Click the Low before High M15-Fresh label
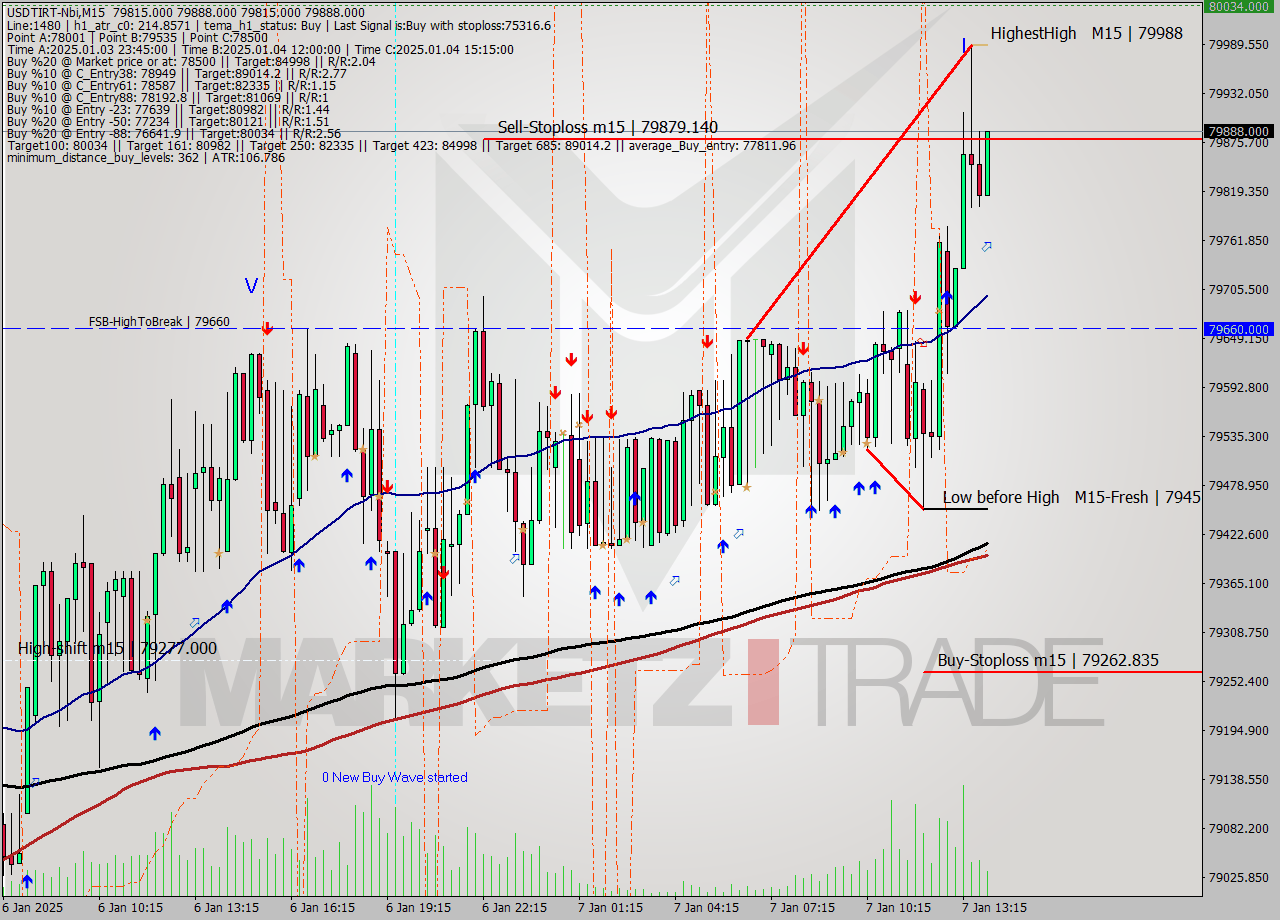This screenshot has height=920, width=1280. point(1071,497)
